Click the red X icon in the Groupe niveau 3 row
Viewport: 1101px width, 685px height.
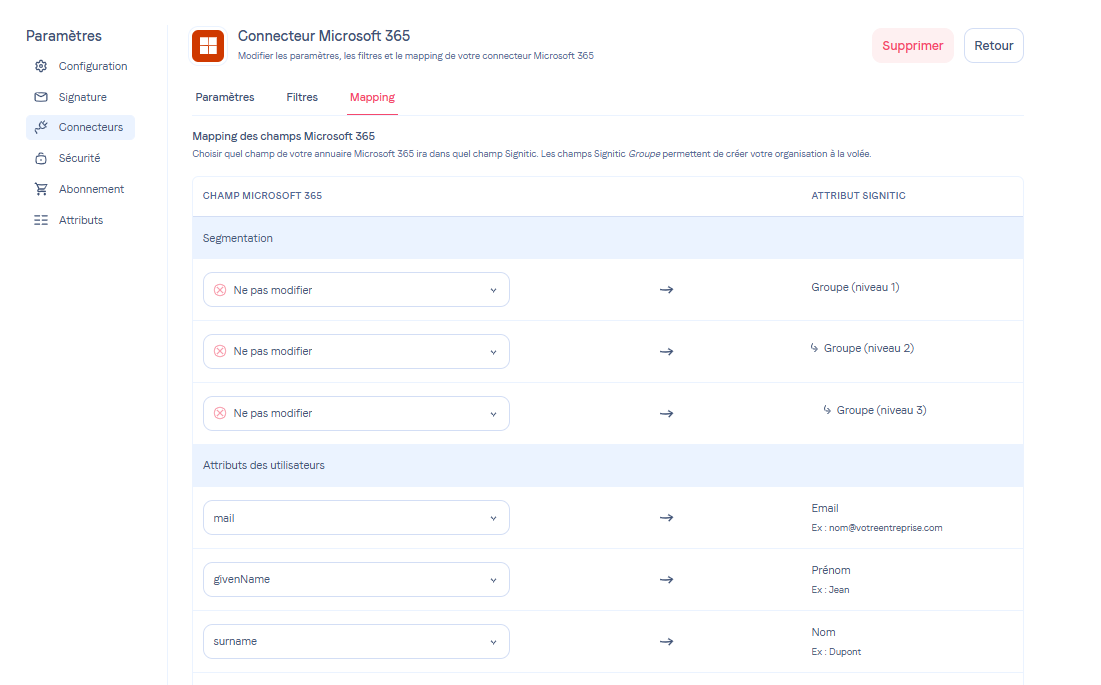tap(220, 413)
